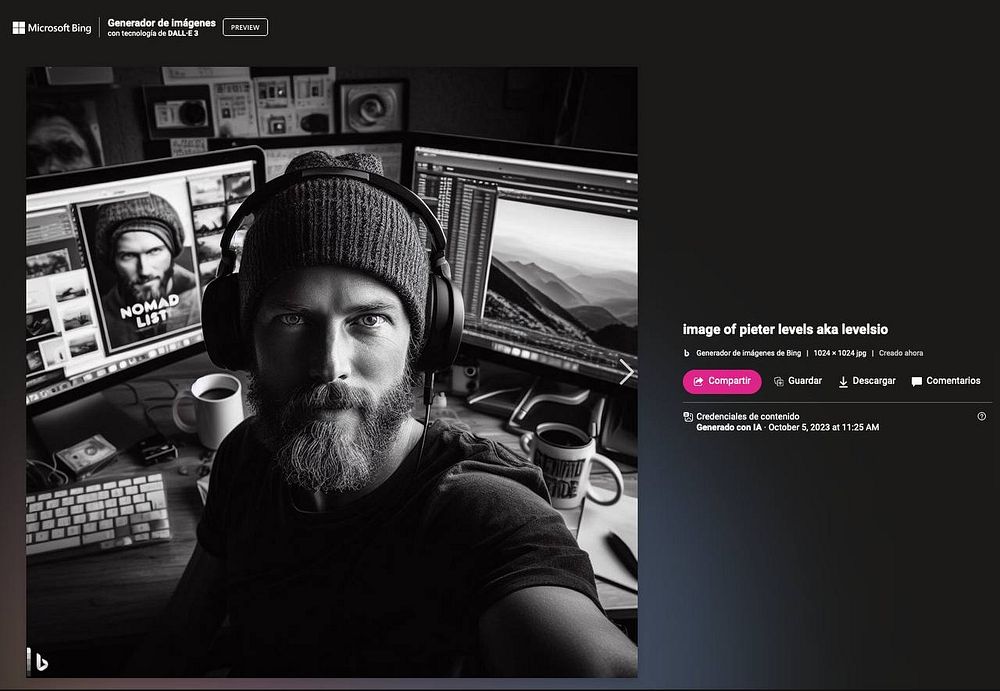Click the Credenciales de contenido icon
The height and width of the screenshot is (691, 1000).
688,417
